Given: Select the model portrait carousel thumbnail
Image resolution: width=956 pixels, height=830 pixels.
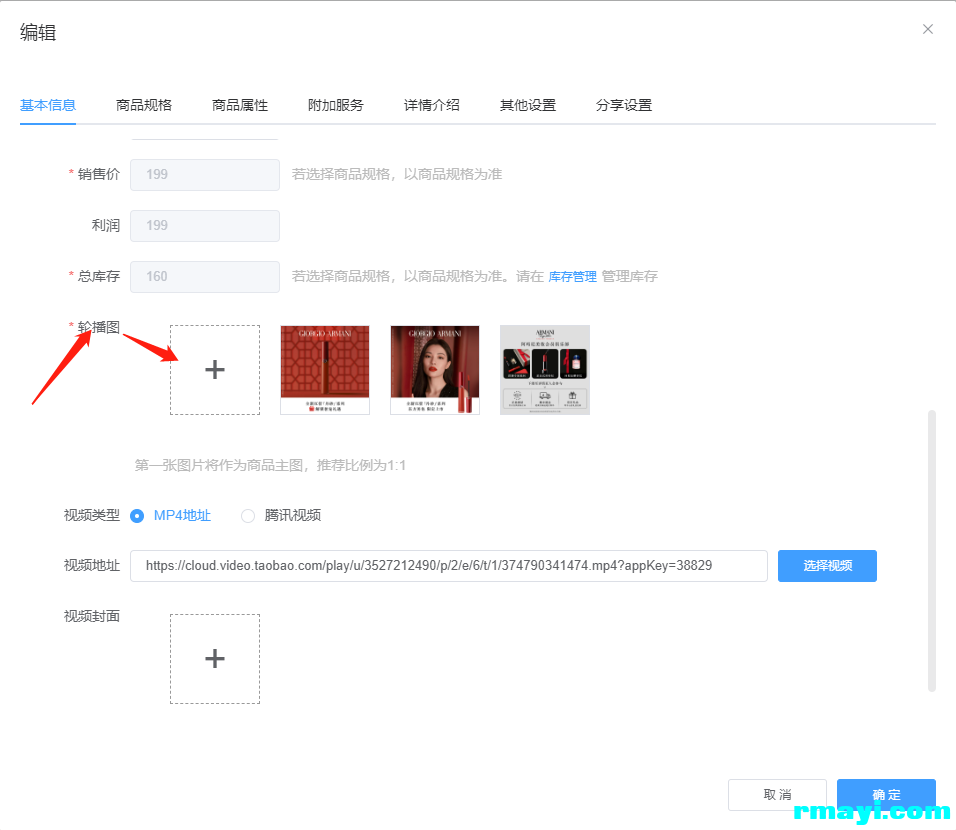Looking at the screenshot, I should pos(435,370).
